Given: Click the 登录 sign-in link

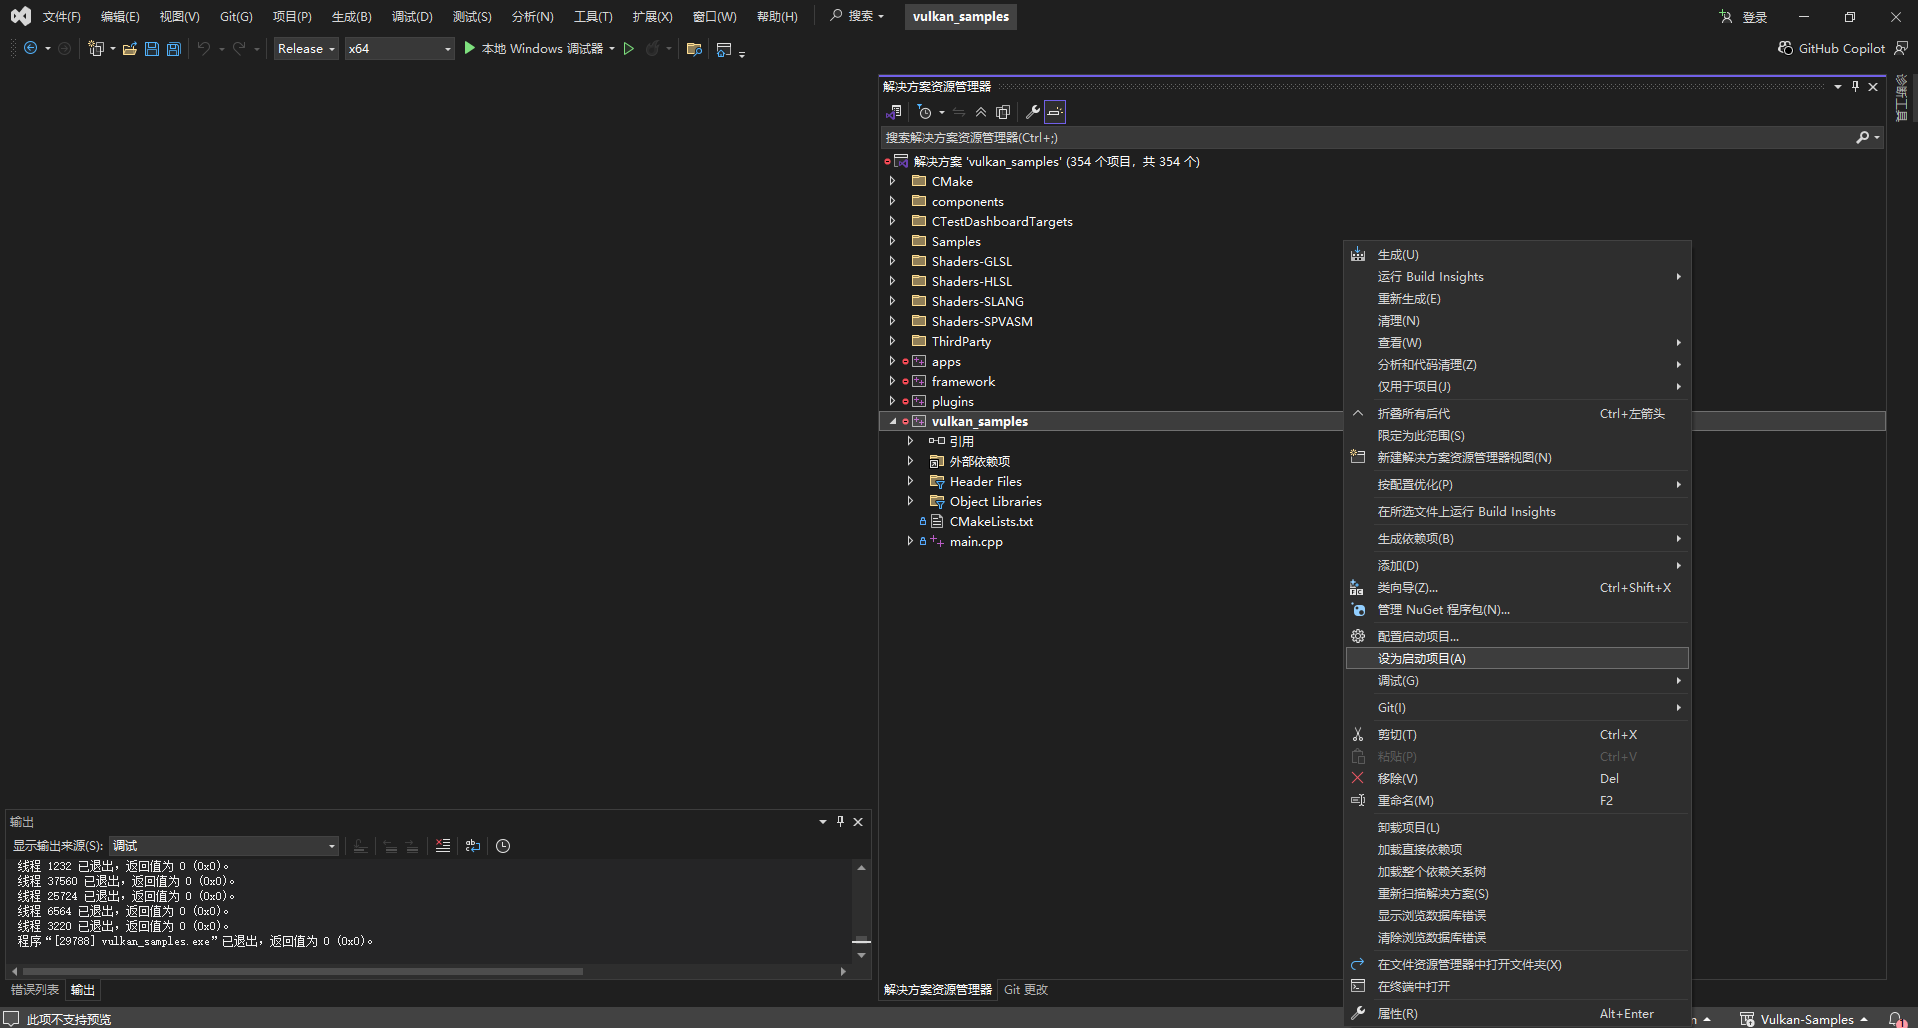Looking at the screenshot, I should [1755, 17].
